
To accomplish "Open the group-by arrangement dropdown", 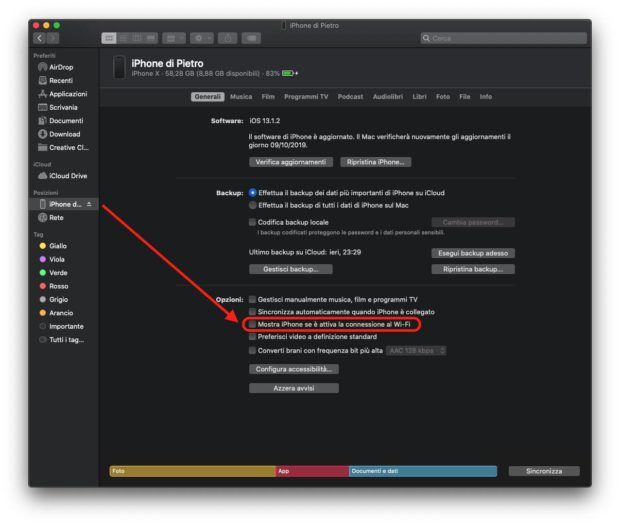I will (x=174, y=38).
